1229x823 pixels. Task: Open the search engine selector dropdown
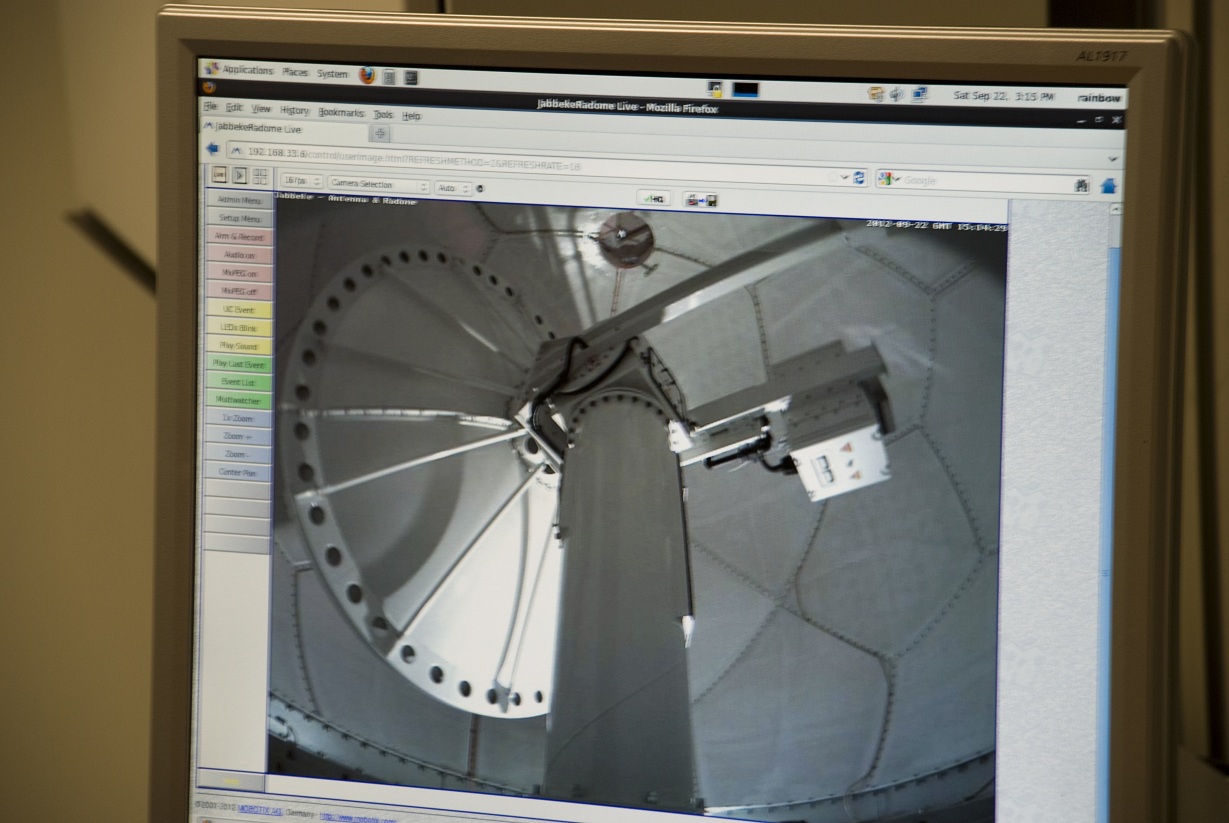(x=888, y=179)
